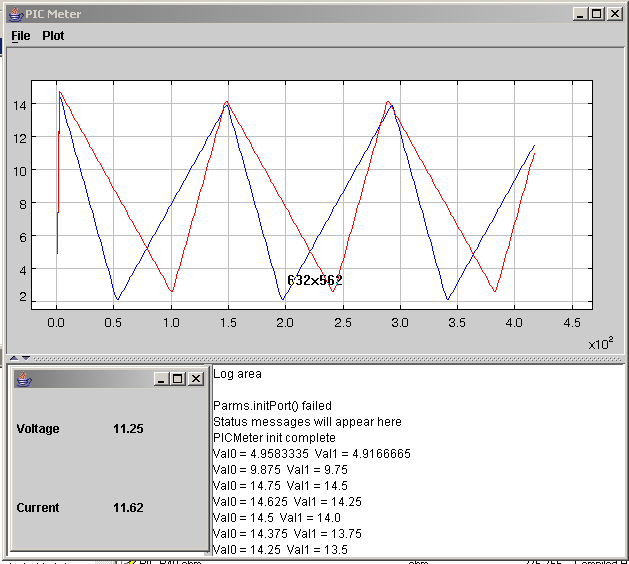Minimize the small Voltage/Current window

(161, 379)
